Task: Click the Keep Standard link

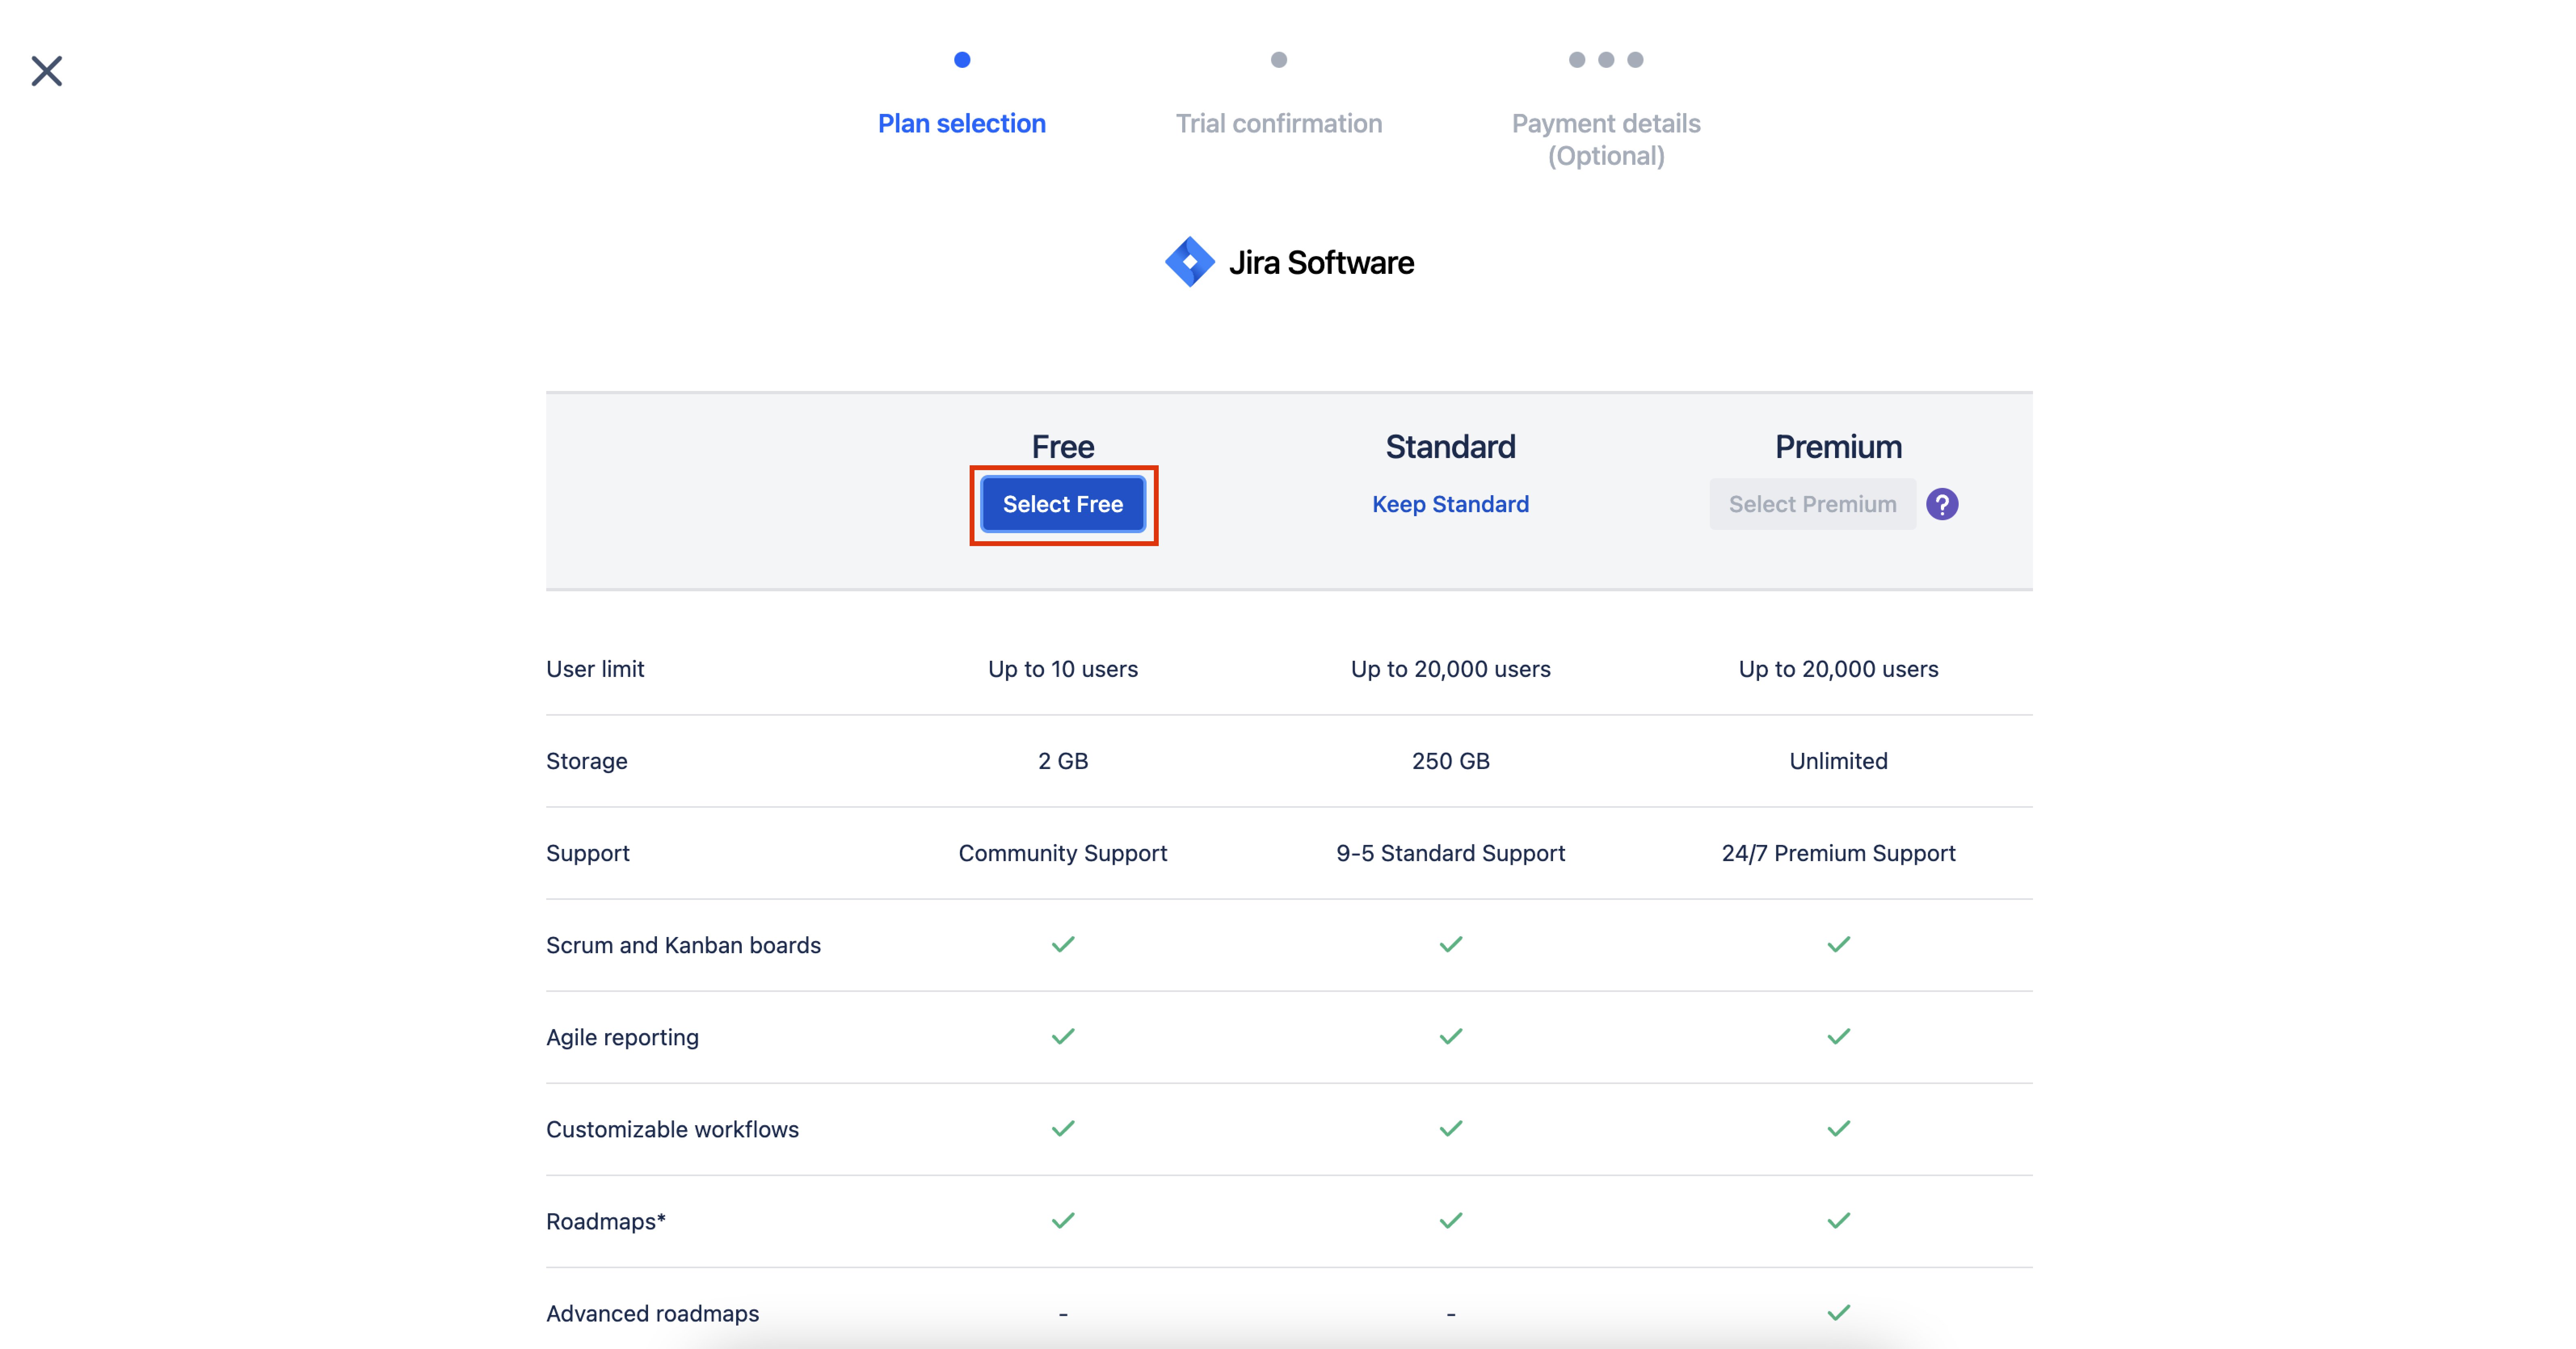Action: [x=1450, y=504]
